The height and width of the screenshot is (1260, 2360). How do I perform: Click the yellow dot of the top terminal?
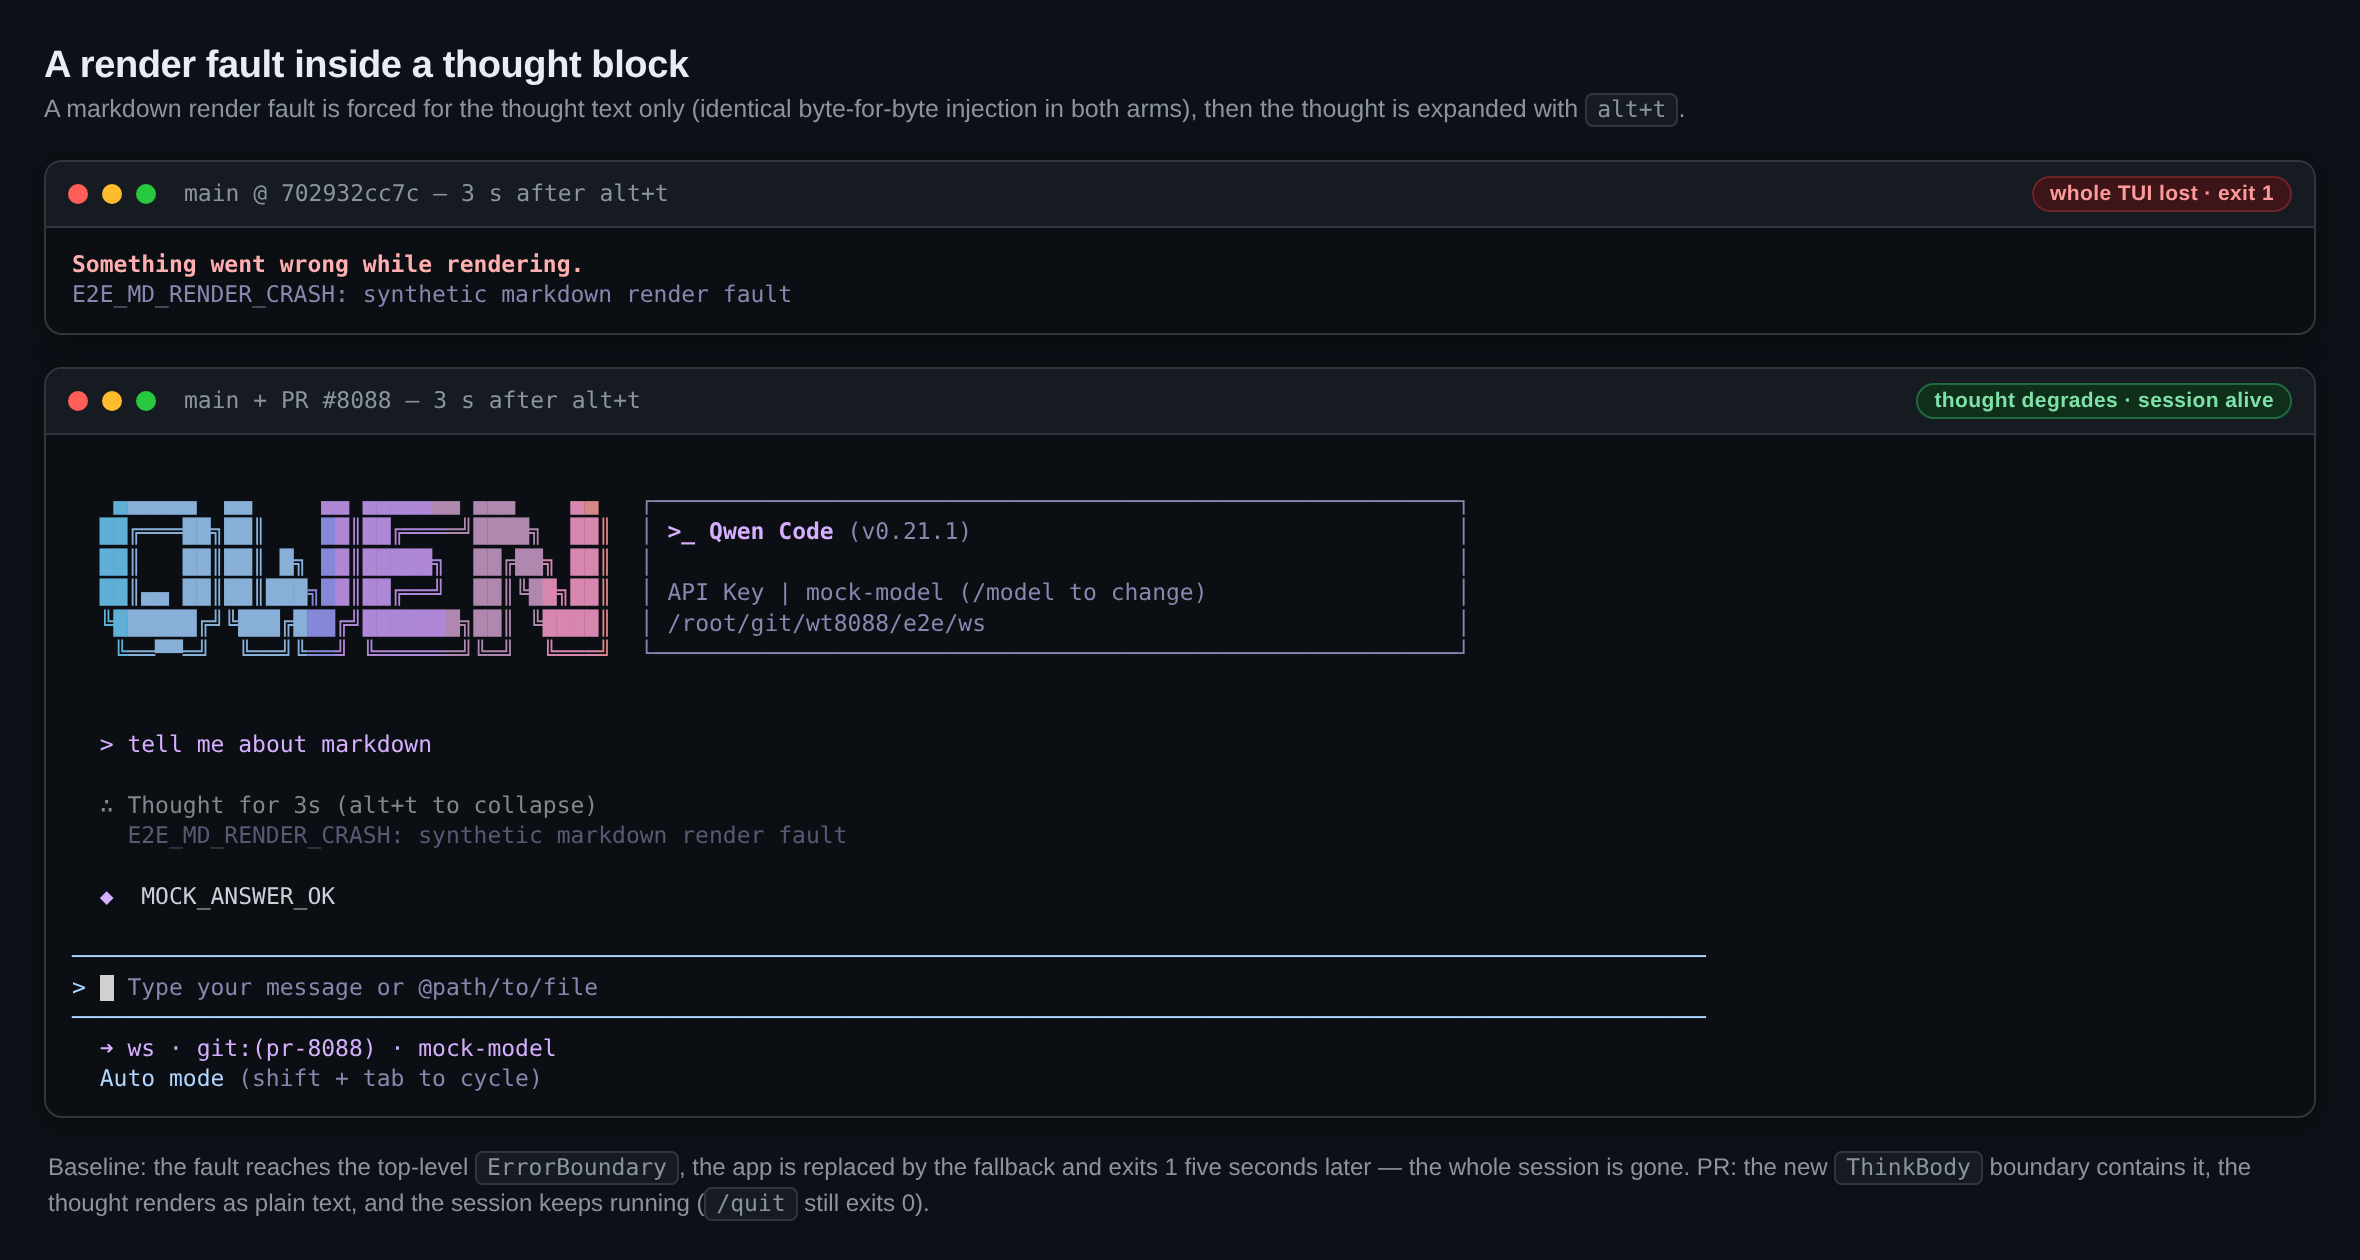112,194
